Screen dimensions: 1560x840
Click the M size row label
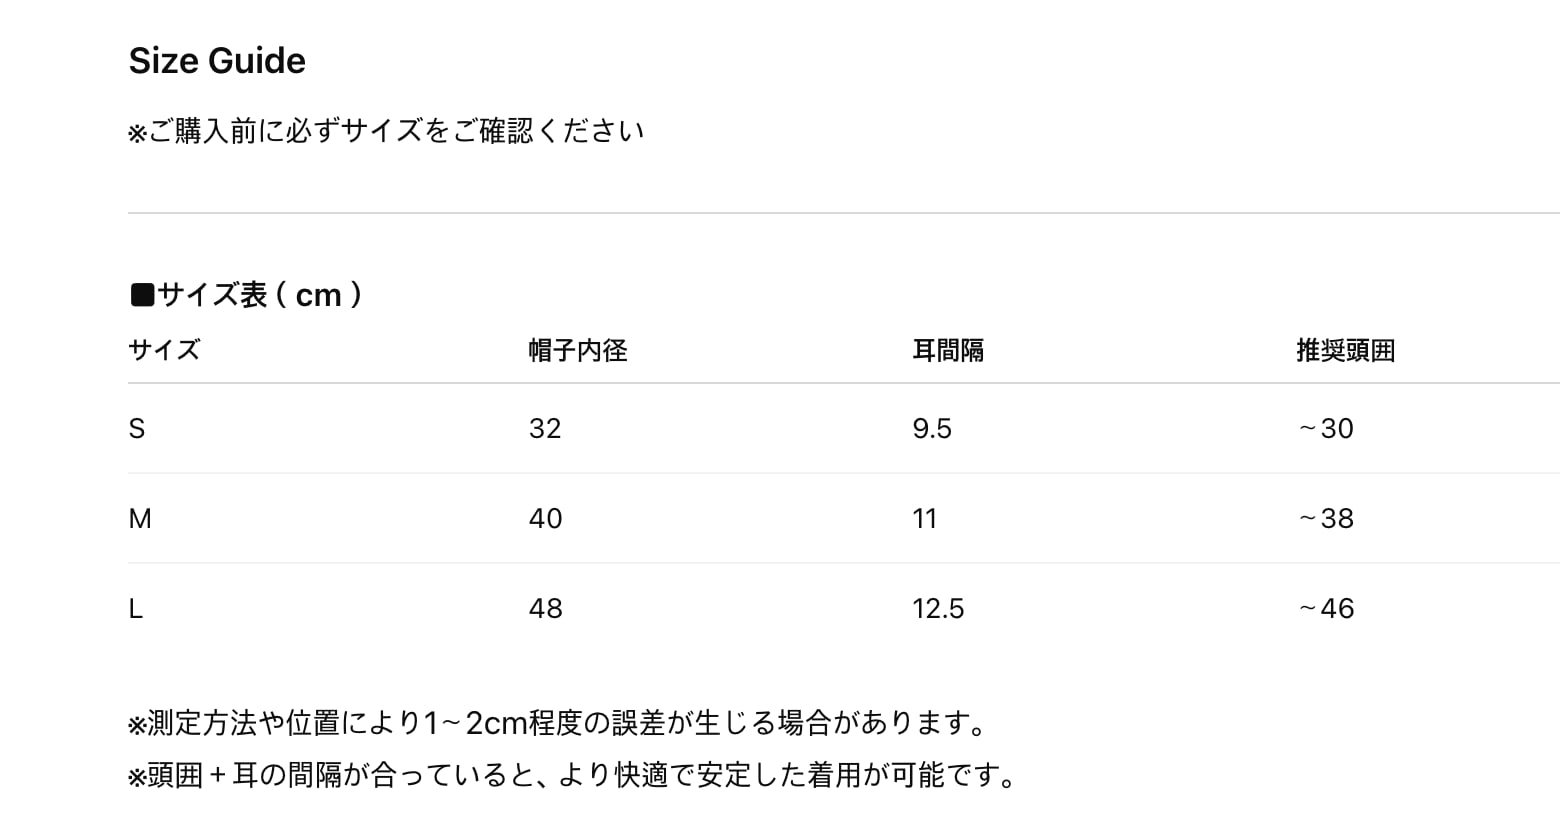point(140,519)
